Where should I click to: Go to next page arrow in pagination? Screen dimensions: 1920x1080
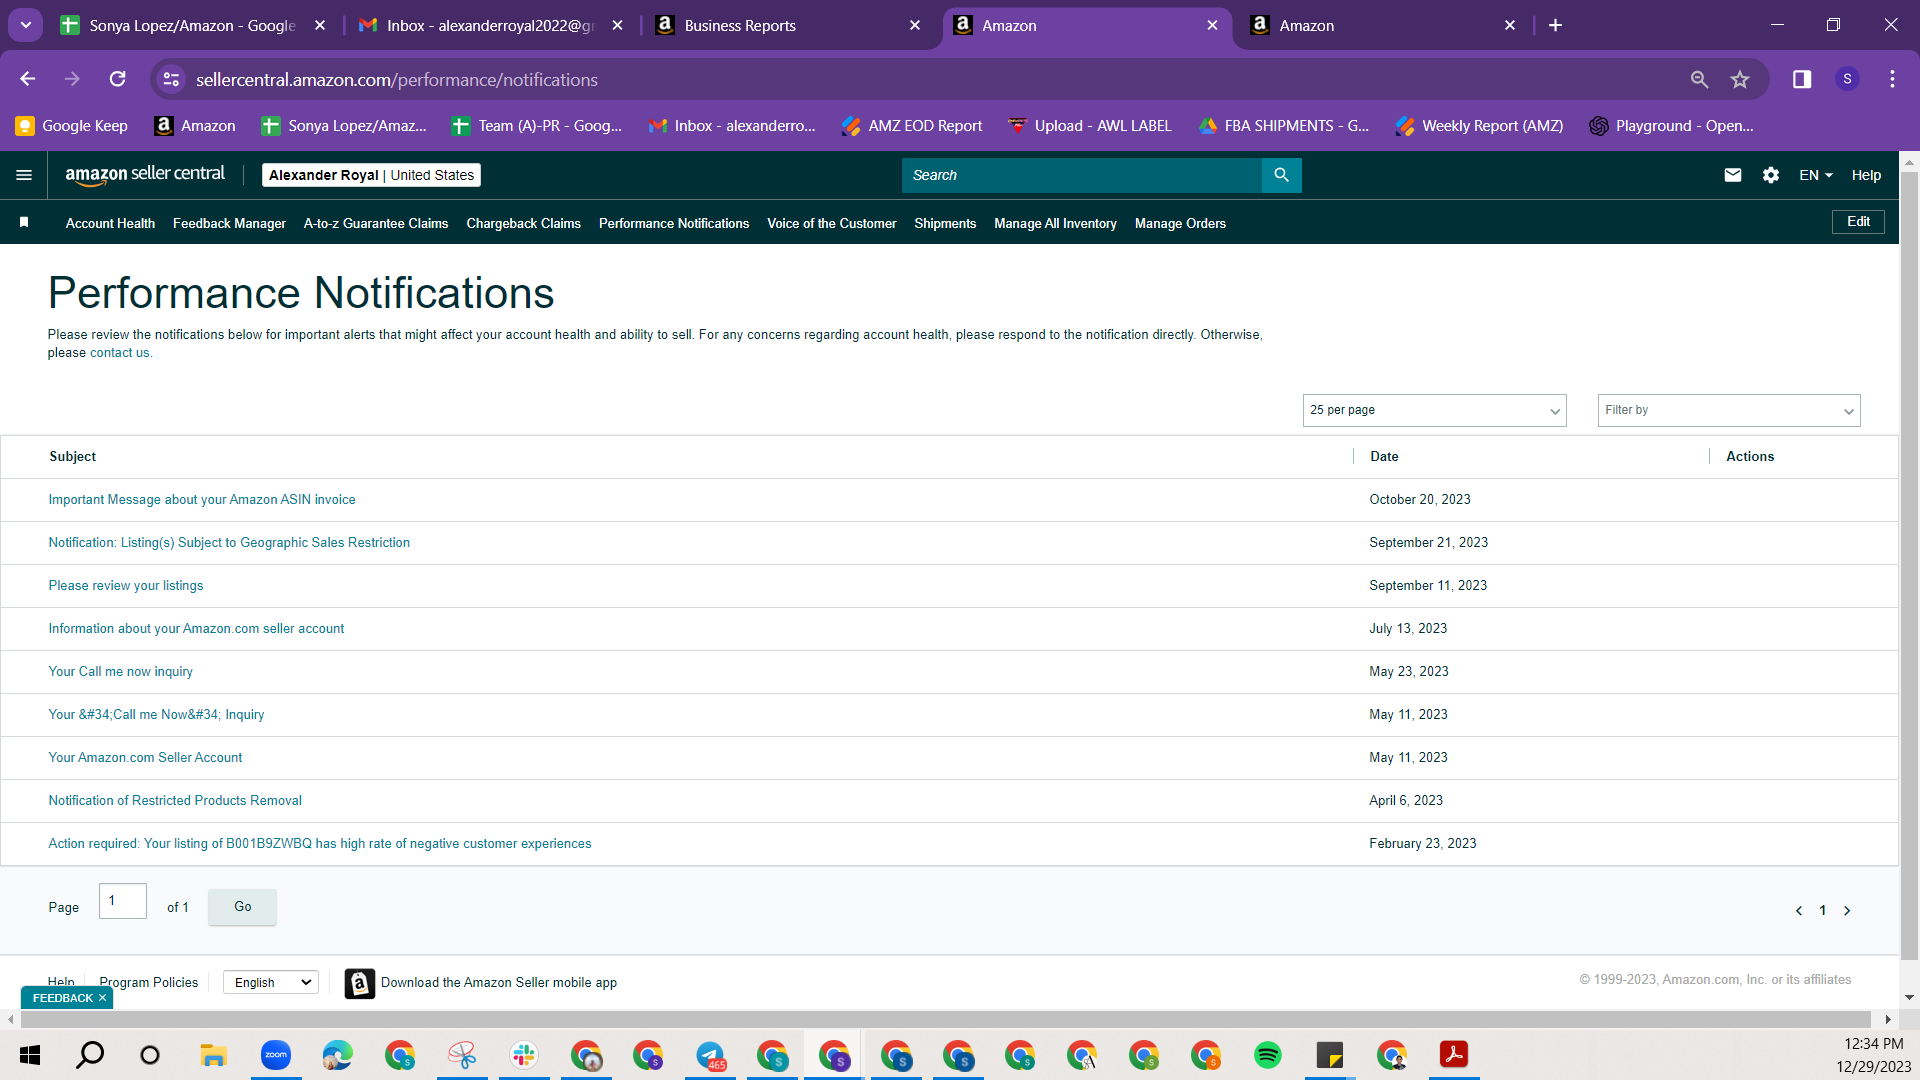click(1847, 911)
